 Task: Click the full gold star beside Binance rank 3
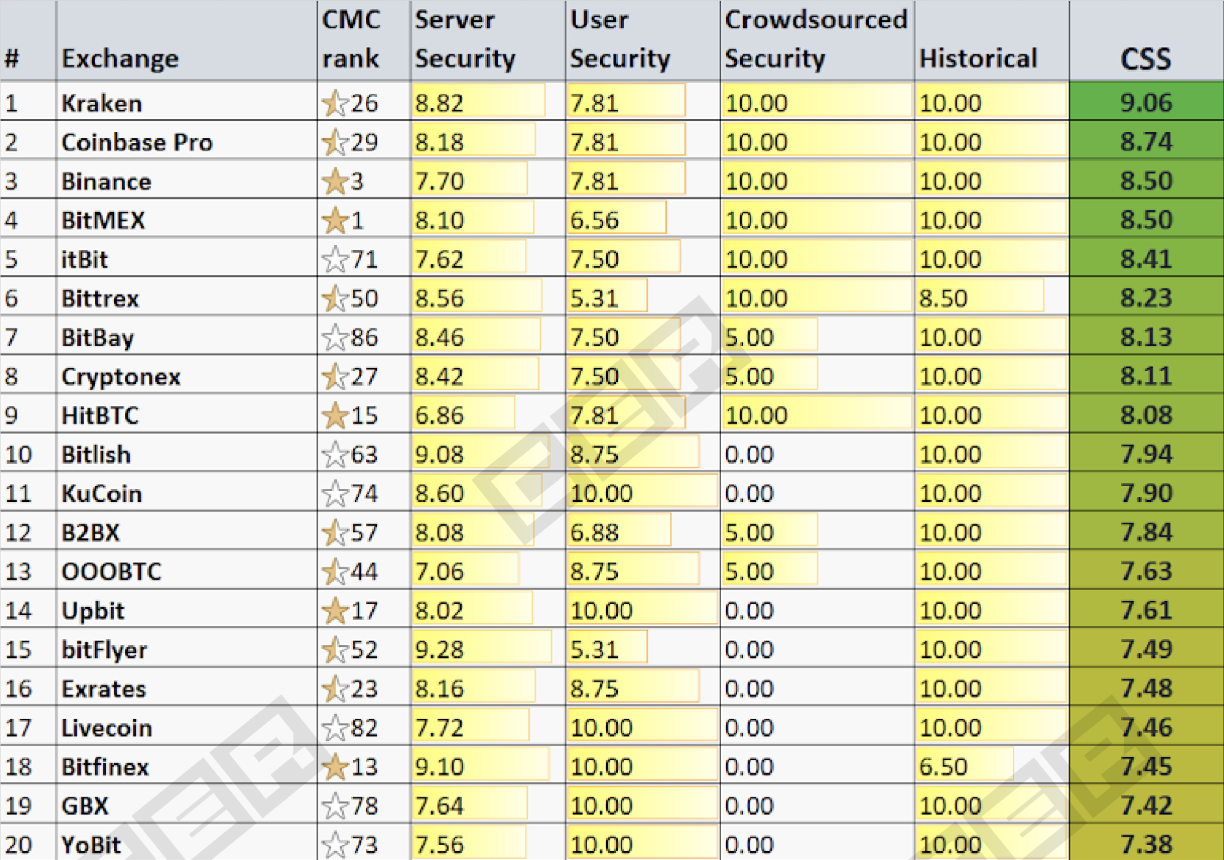click(x=333, y=181)
